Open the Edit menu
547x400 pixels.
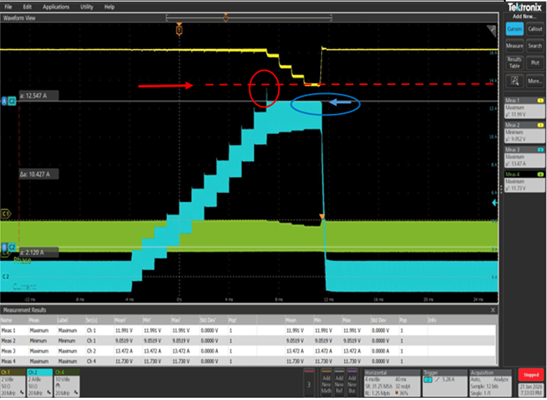point(27,7)
